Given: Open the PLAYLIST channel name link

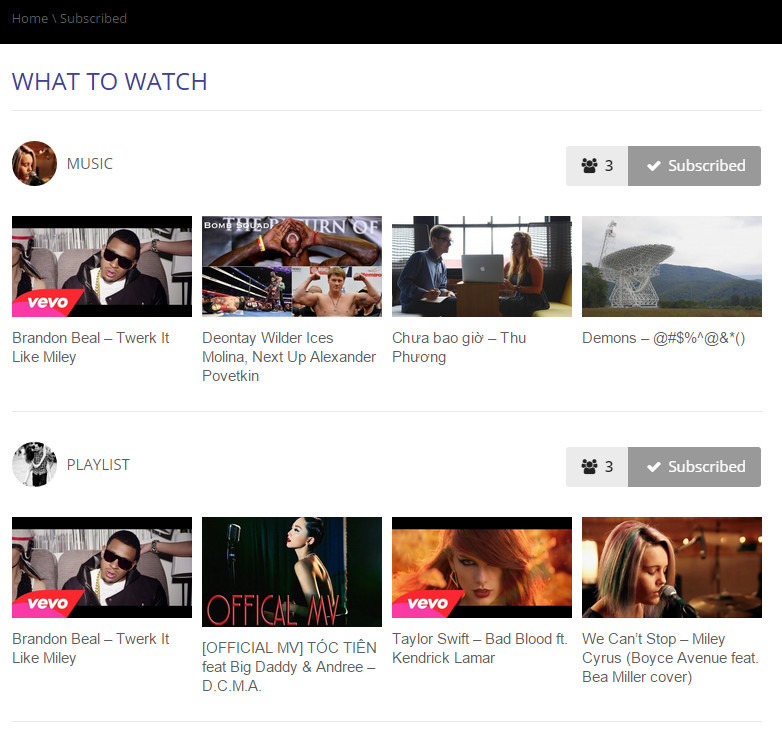Looking at the screenshot, I should [98, 465].
